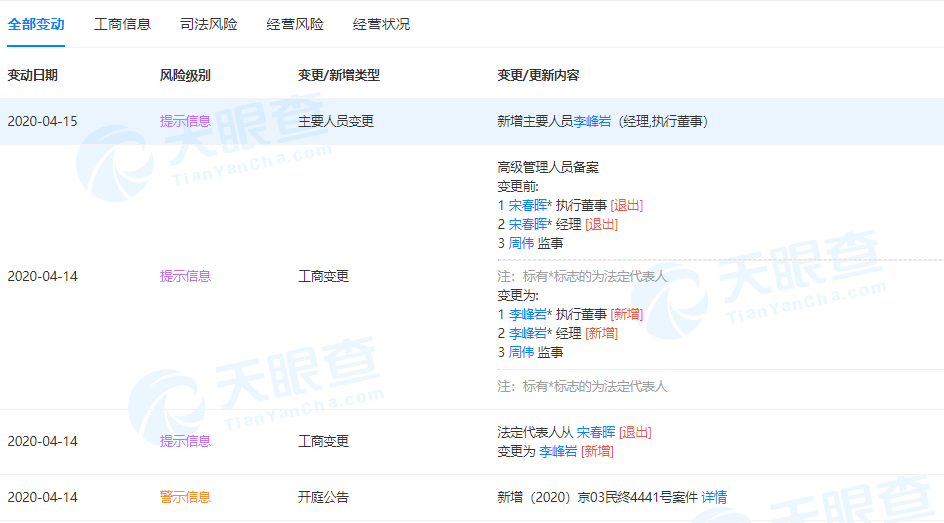Select the 经营风险 tab
Viewport: 944px width, 523px height.
click(x=295, y=24)
